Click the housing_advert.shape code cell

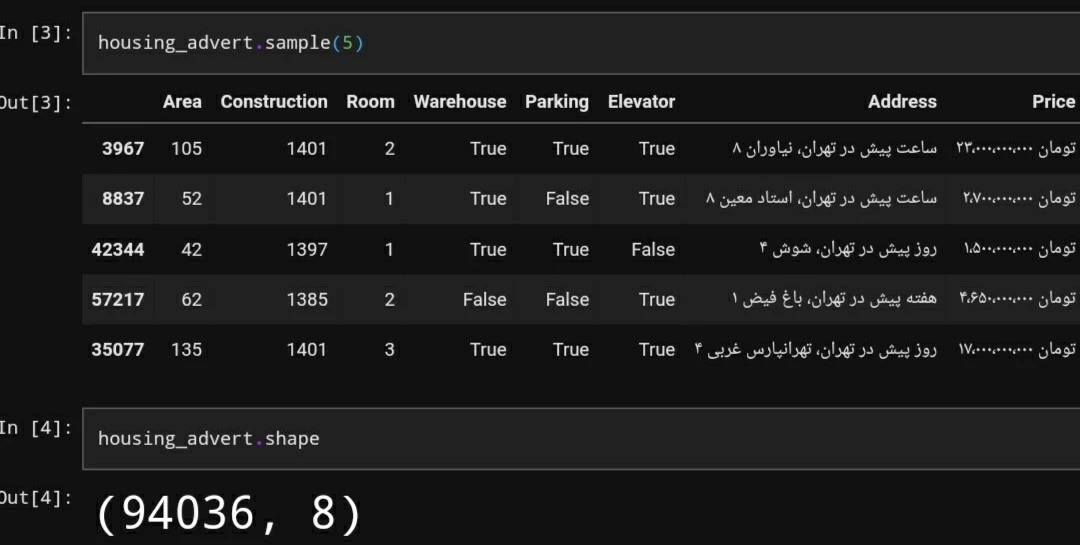(x=580, y=438)
